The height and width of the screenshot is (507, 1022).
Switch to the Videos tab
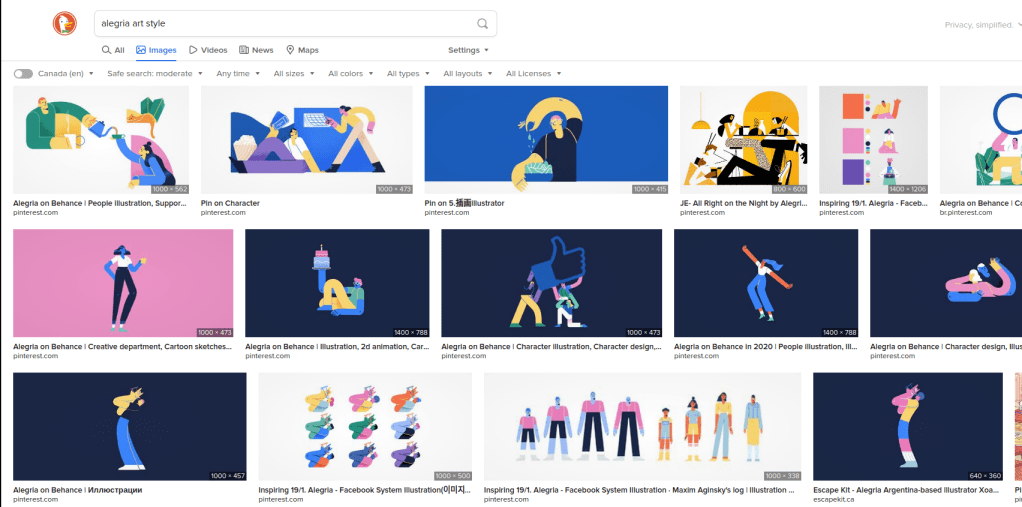pyautogui.click(x=208, y=50)
